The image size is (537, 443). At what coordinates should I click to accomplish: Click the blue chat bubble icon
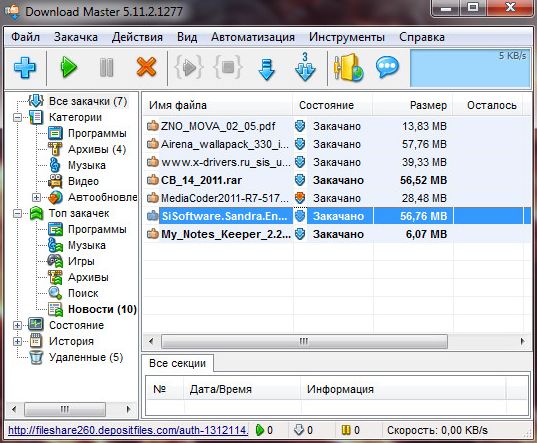click(387, 67)
